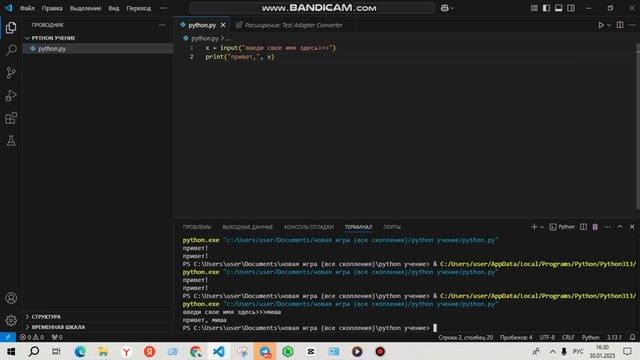
Task: Change end of line sequence CRLF
Action: click(568, 338)
